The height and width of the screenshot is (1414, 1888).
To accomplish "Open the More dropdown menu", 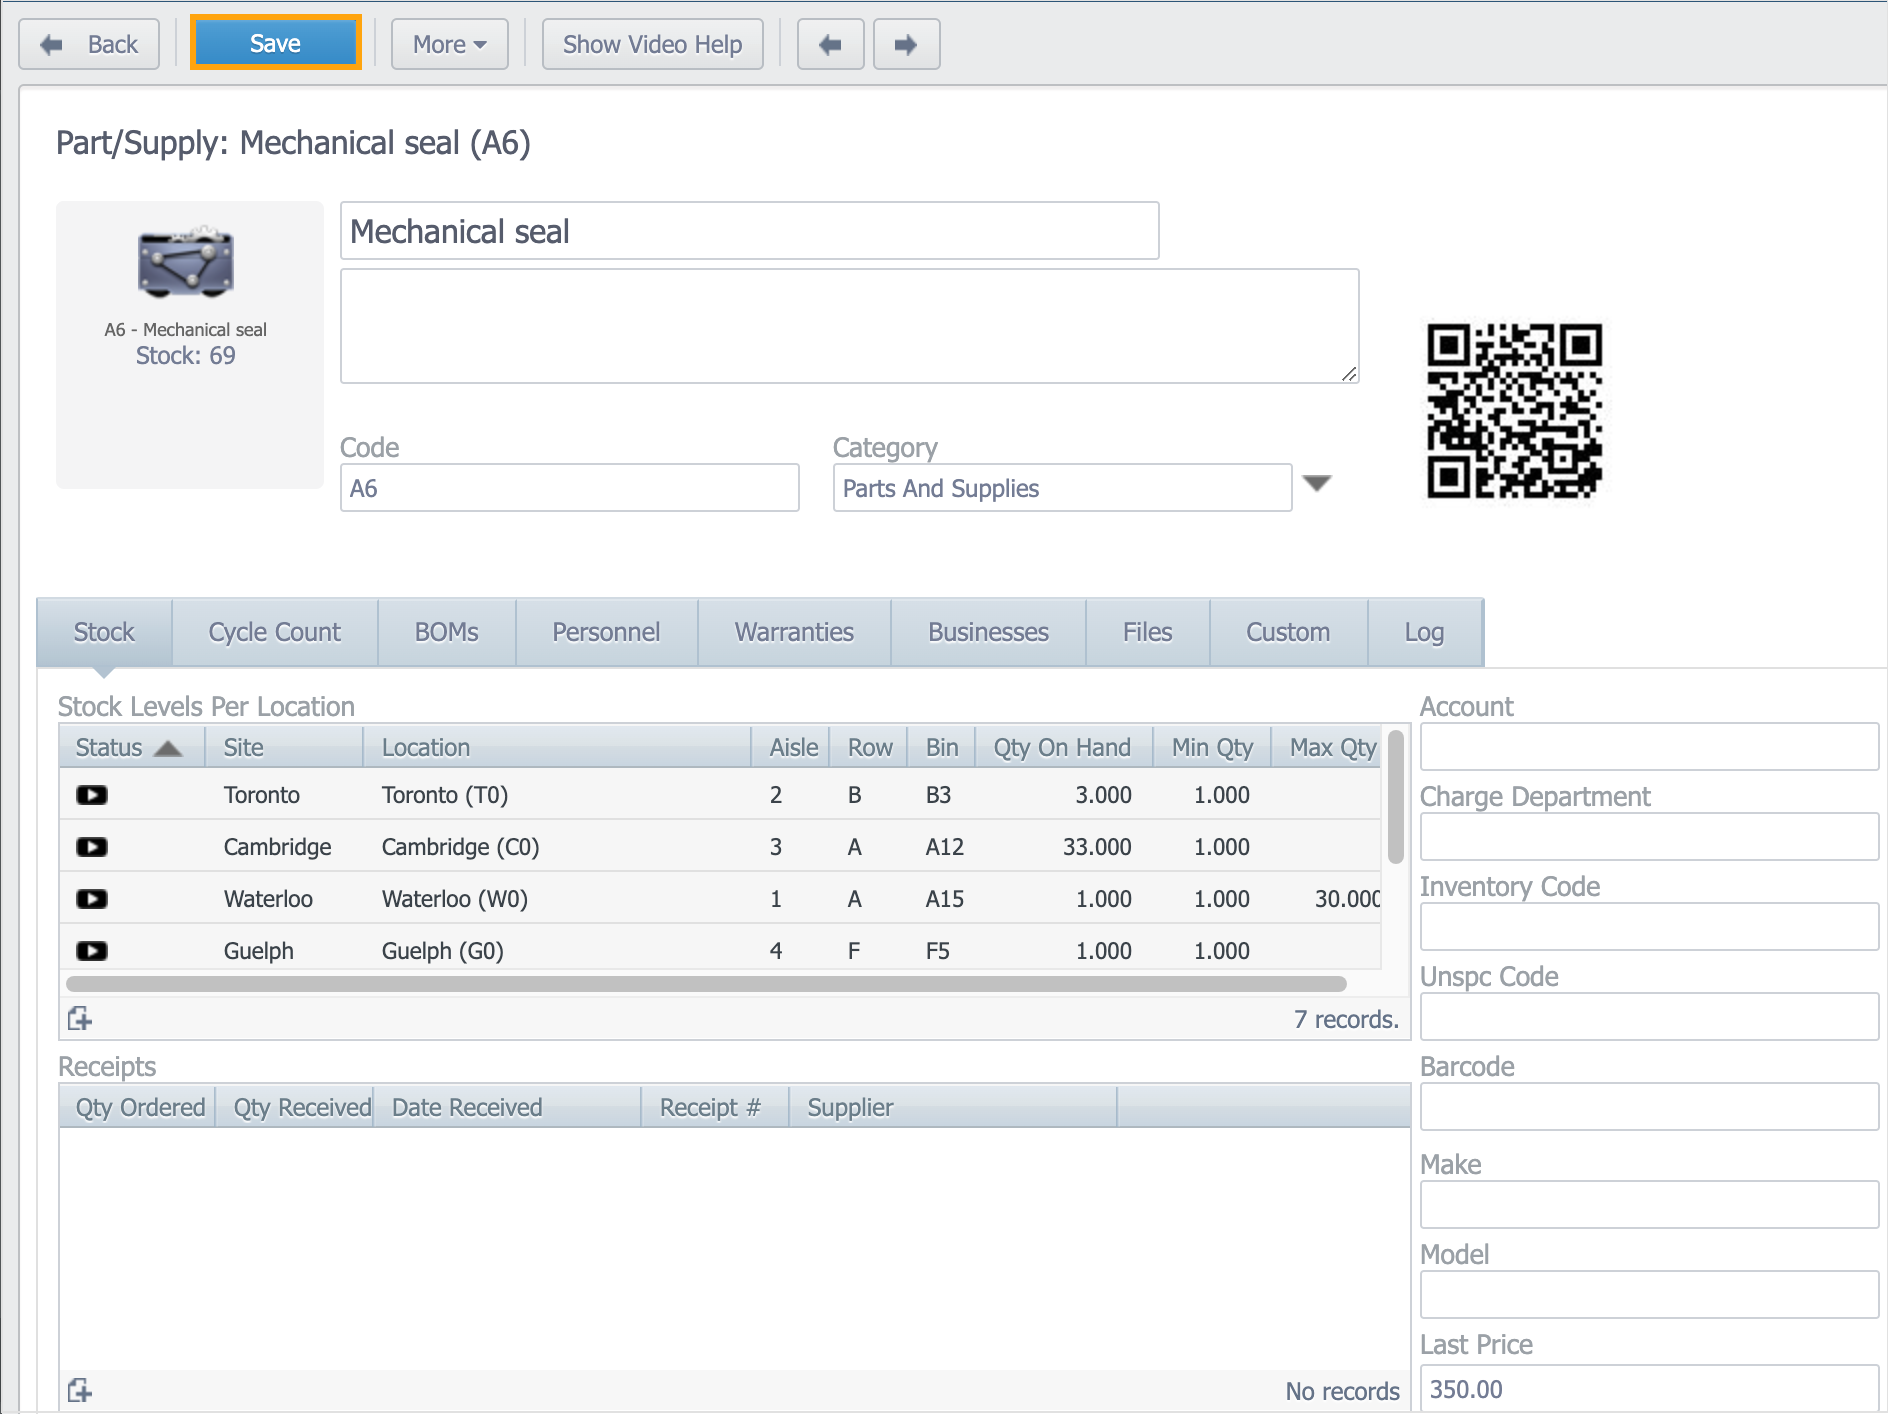I will [449, 44].
